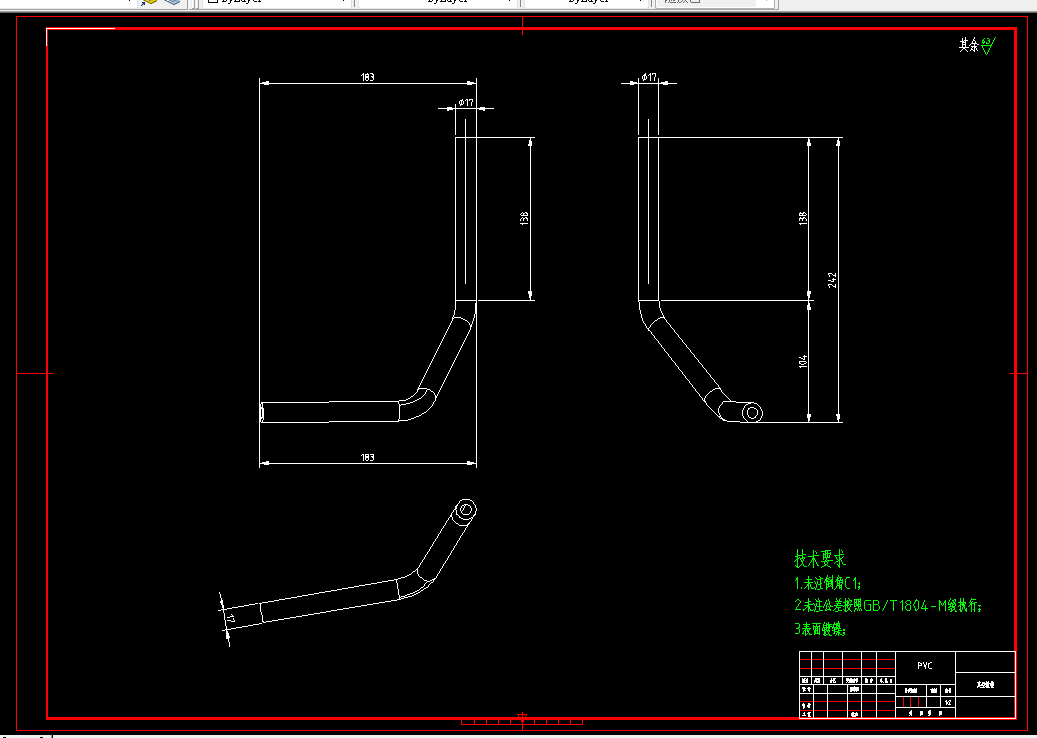Screen dimensions: 1037x738
Task: Click the 其余 surface roughness note
Action: [977, 45]
